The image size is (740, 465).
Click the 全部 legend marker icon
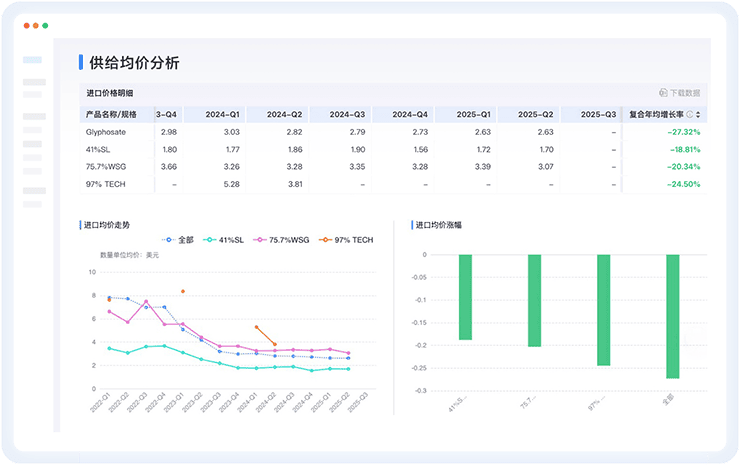[170, 240]
